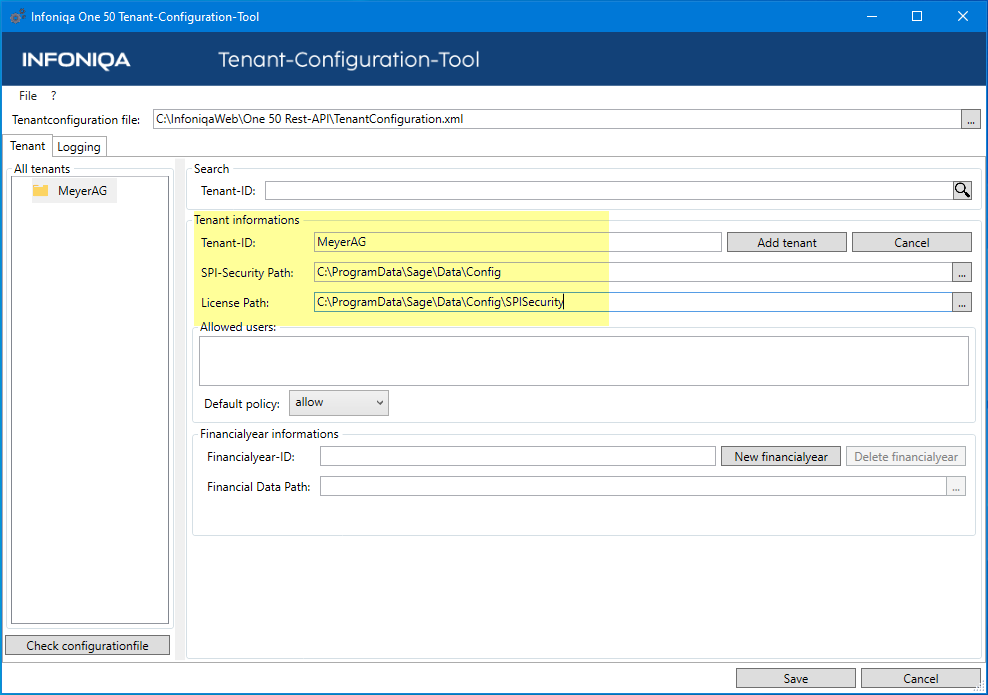Maximize the Tenant-Configuration-Tool window
988x695 pixels.
pos(917,16)
